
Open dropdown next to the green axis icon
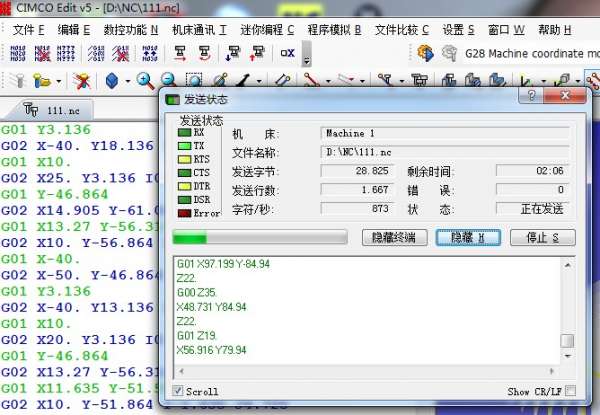pyautogui.click(x=543, y=81)
